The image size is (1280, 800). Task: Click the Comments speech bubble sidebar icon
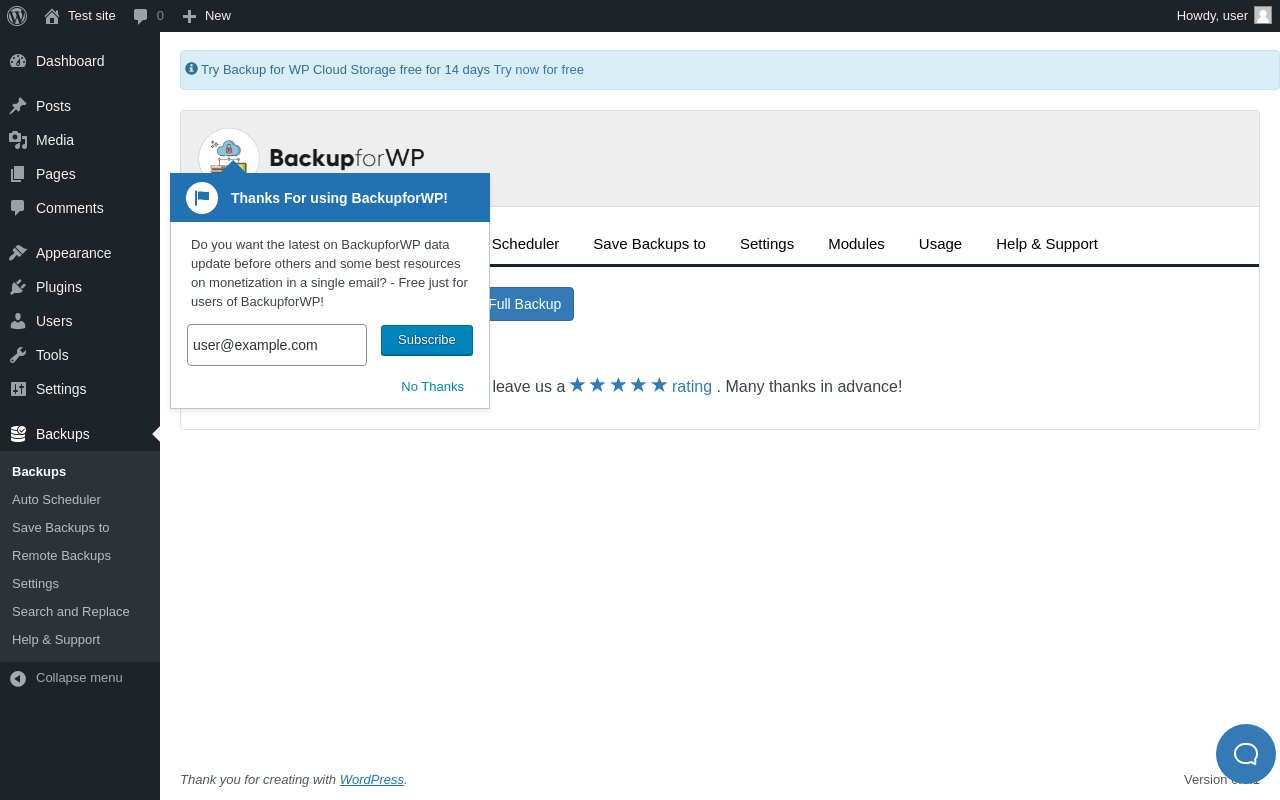coord(18,208)
